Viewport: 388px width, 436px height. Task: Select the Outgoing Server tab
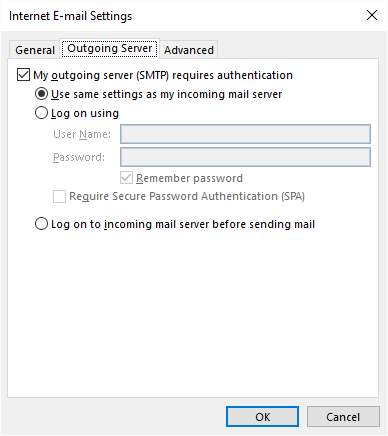110,49
